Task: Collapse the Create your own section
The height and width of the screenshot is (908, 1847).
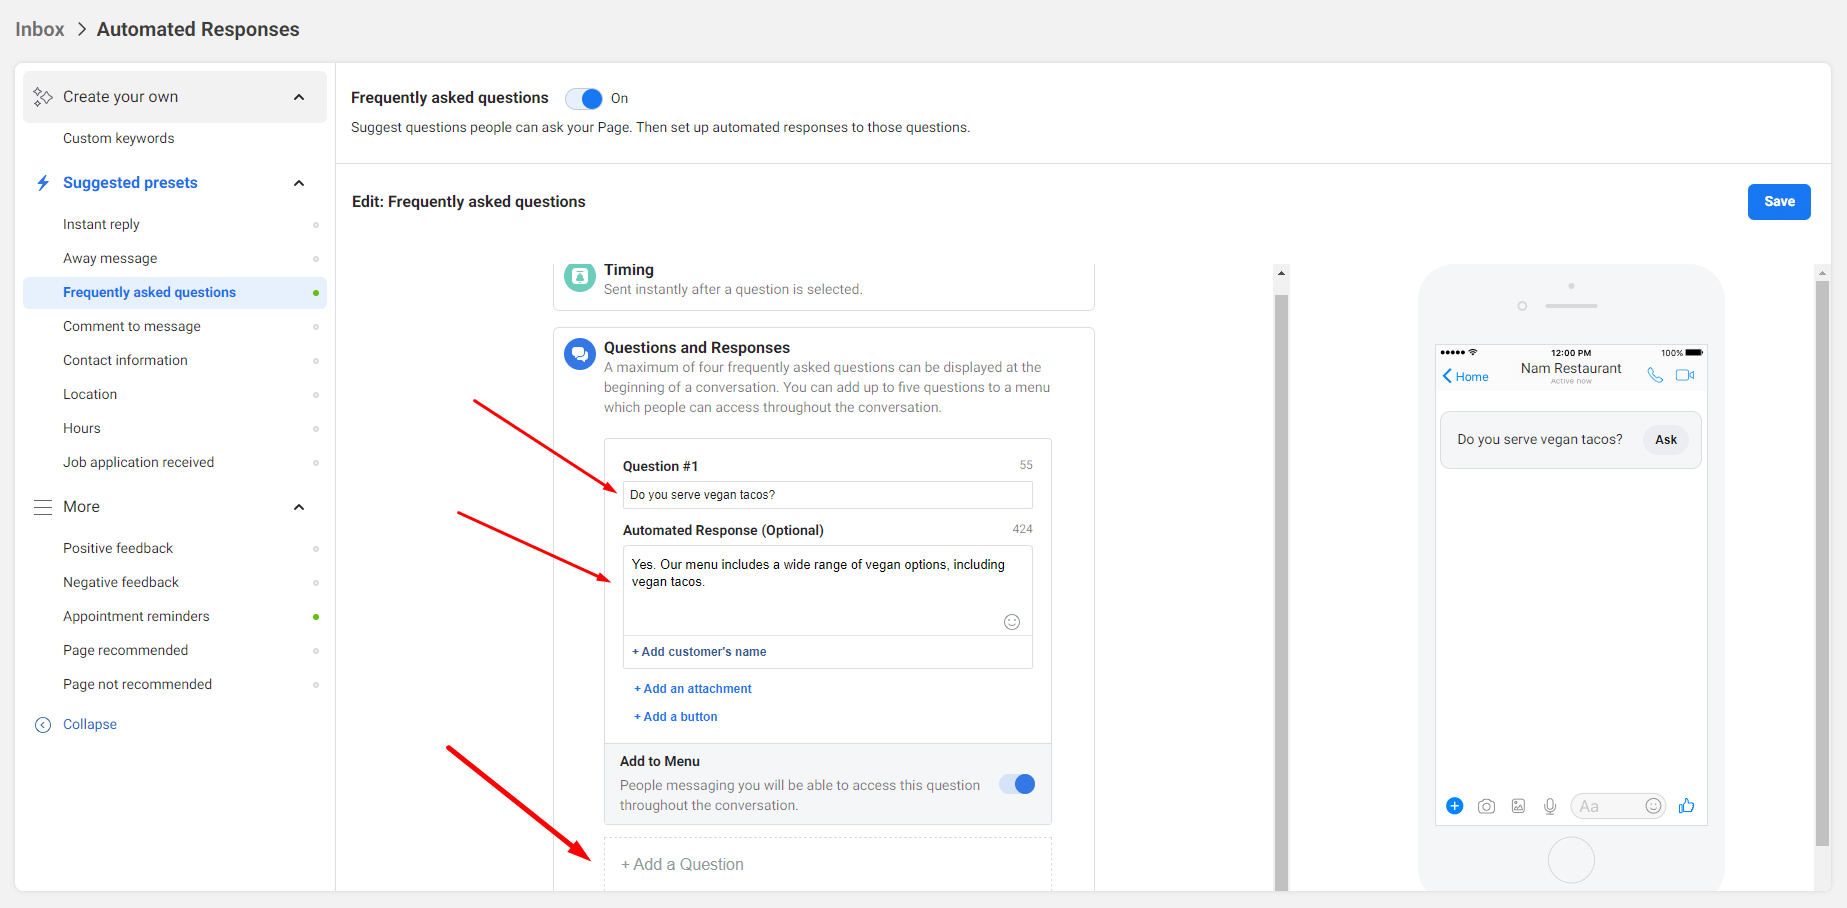Action: click(x=298, y=96)
